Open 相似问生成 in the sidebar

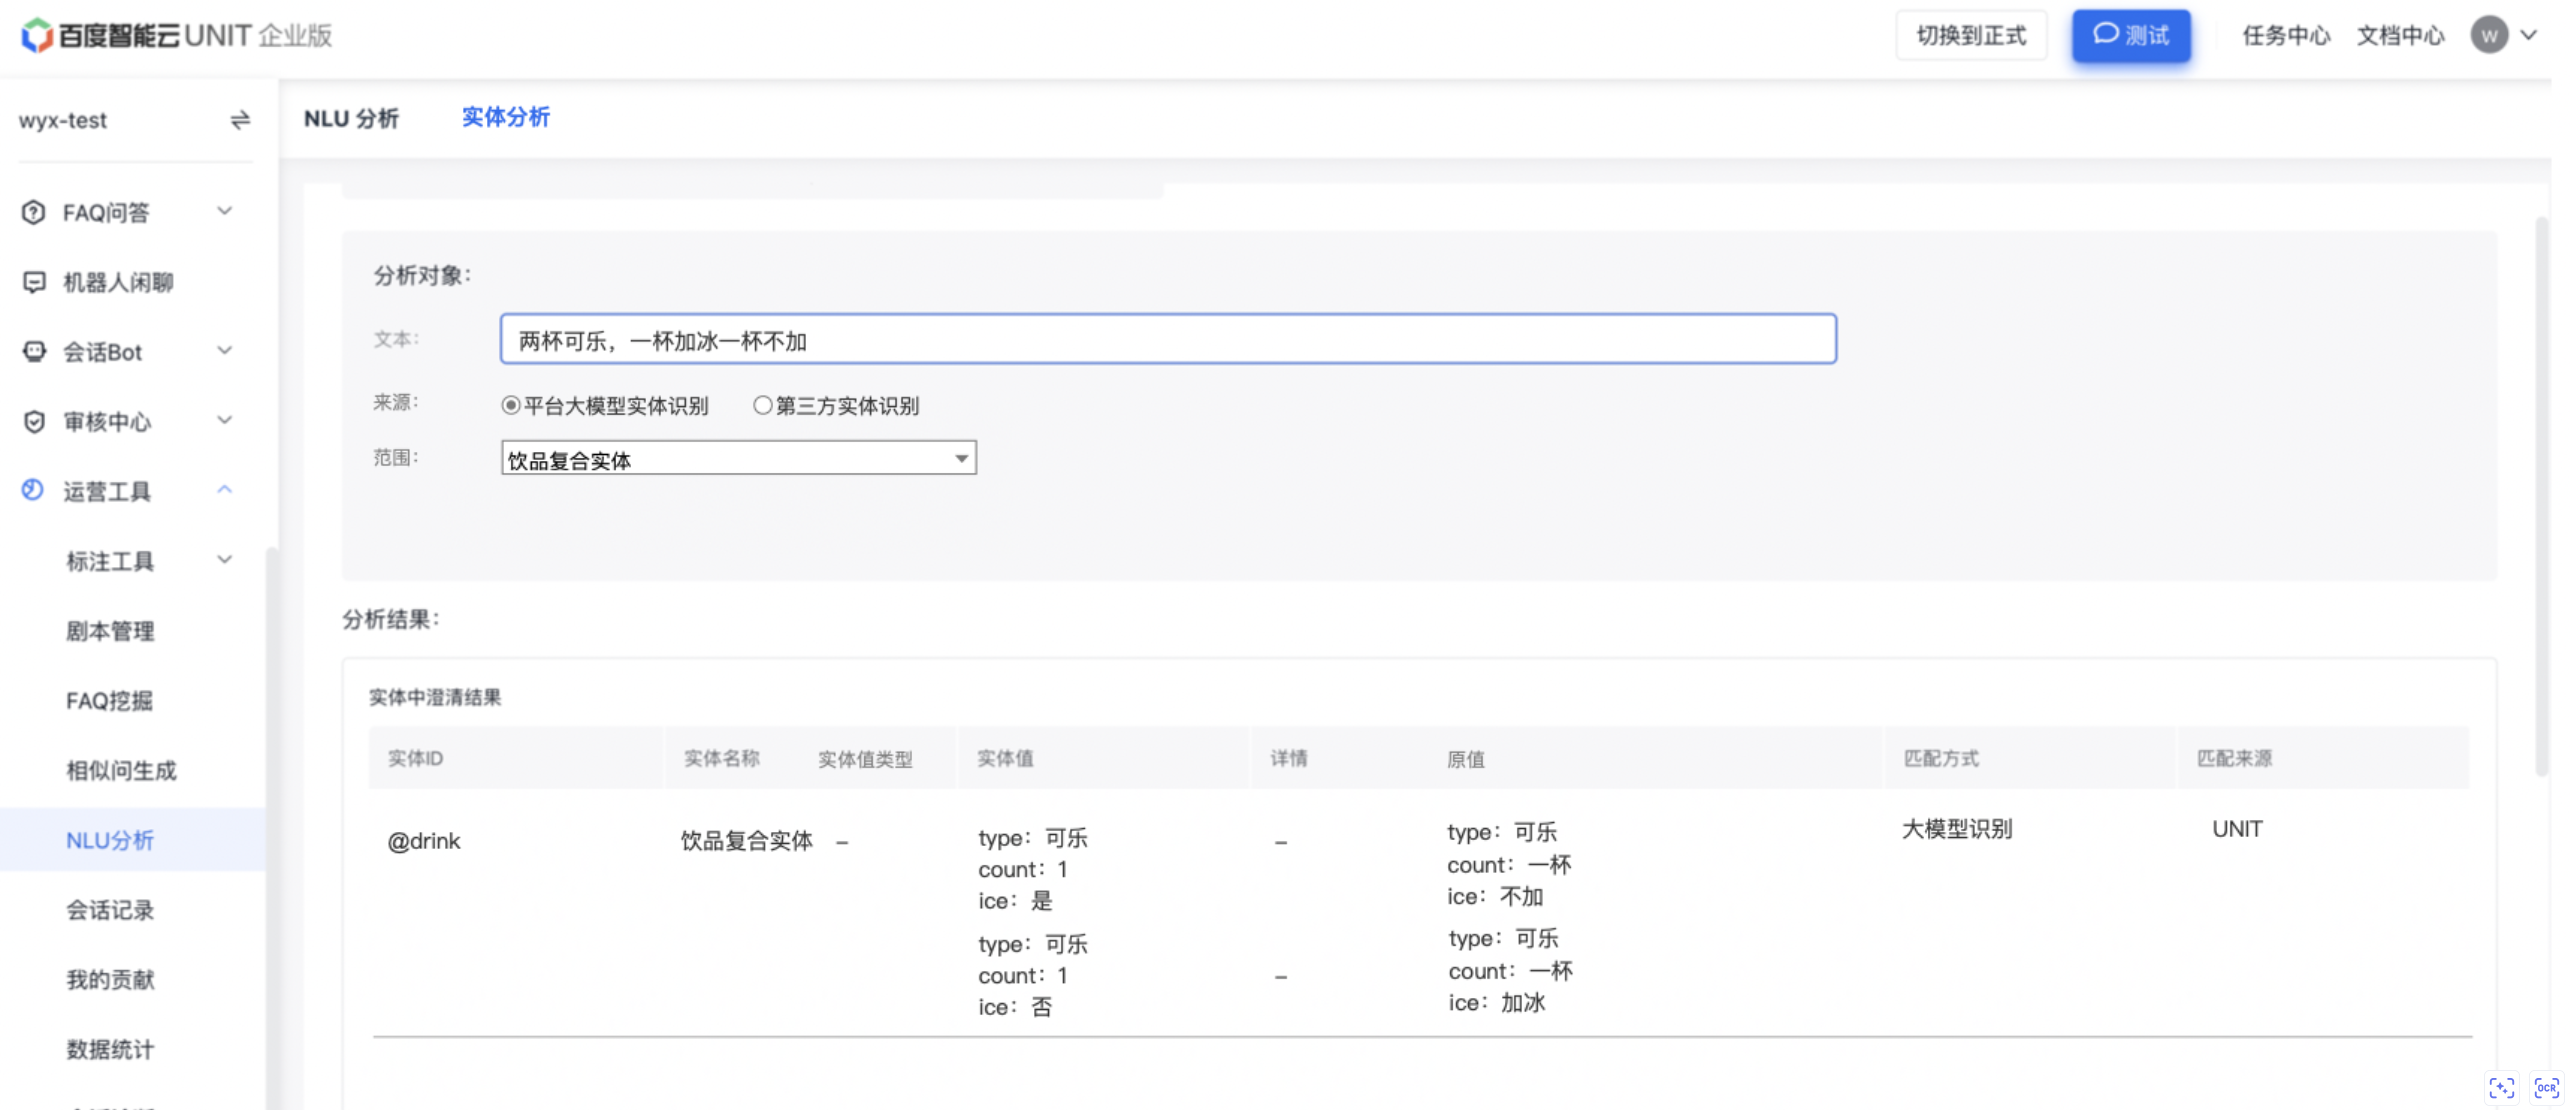click(x=121, y=771)
